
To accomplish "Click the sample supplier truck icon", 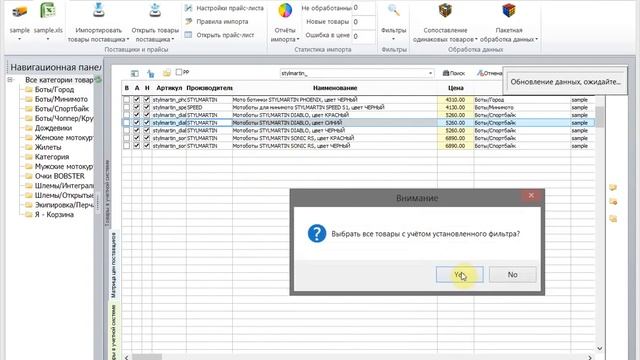I will coord(19,11).
